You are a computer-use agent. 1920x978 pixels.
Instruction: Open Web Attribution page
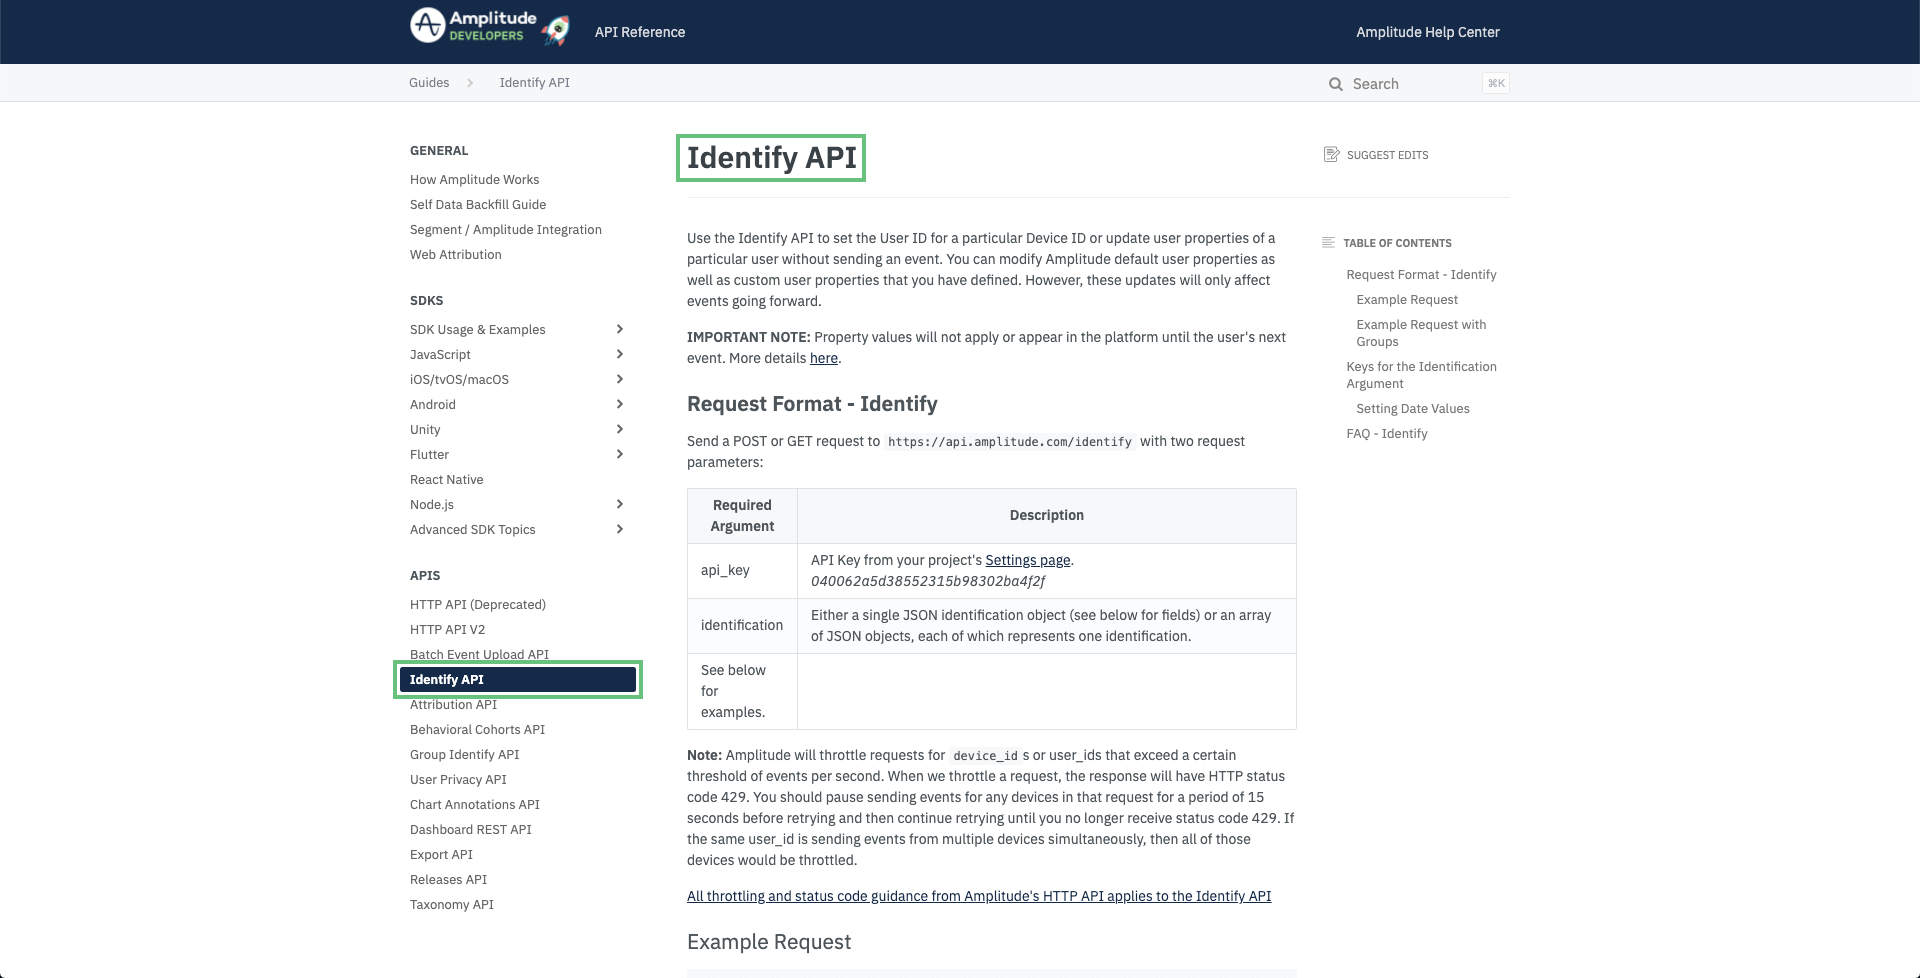click(456, 254)
